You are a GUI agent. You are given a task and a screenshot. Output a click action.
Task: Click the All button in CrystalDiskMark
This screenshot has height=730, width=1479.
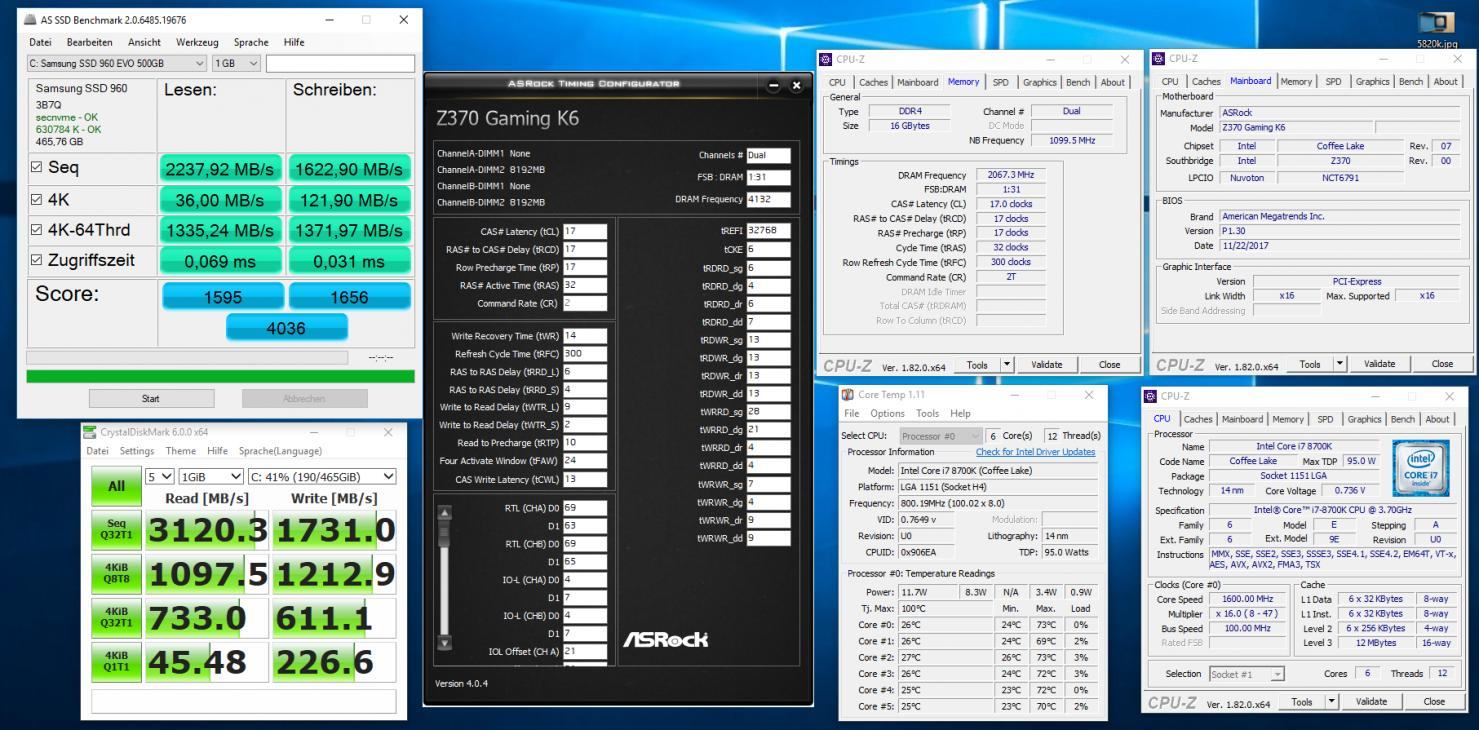(116, 486)
